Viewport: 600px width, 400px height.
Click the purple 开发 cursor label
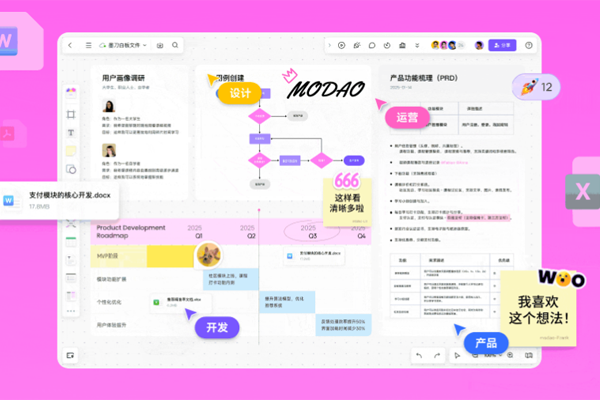click(217, 327)
